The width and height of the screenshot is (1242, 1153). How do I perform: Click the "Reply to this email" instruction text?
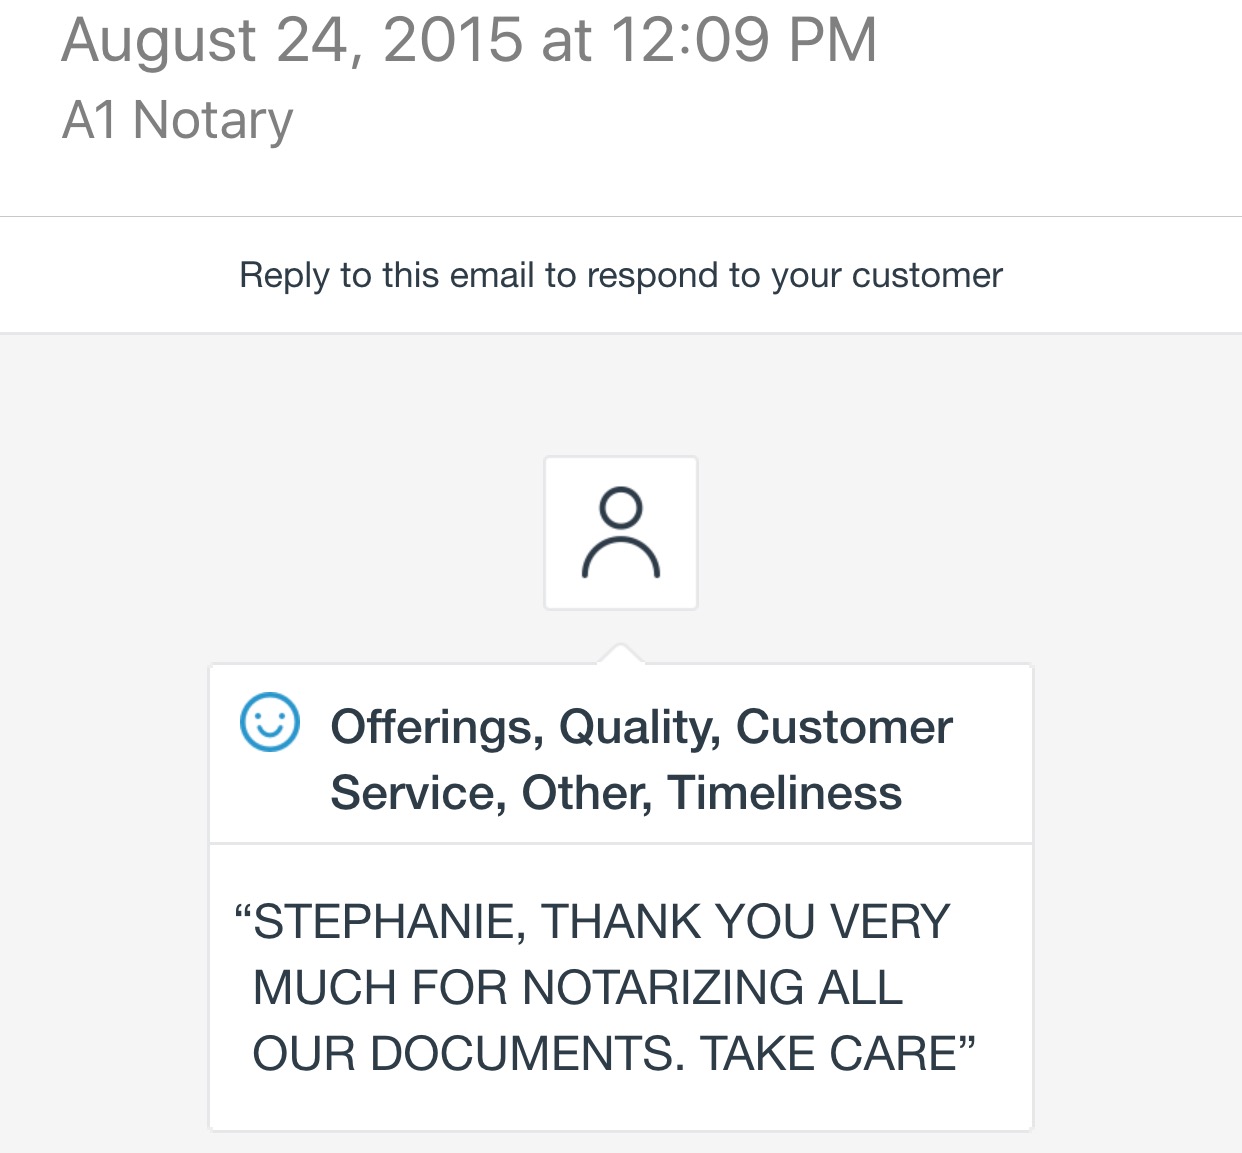620,275
